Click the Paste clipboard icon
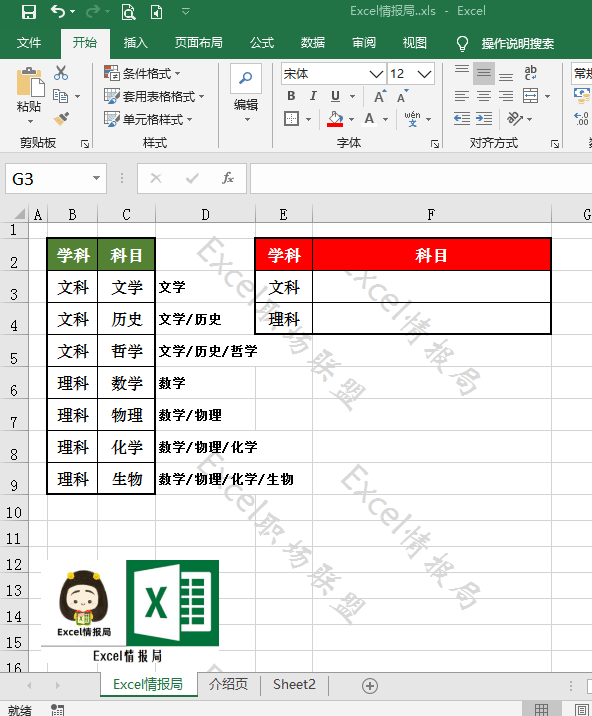 [30, 83]
